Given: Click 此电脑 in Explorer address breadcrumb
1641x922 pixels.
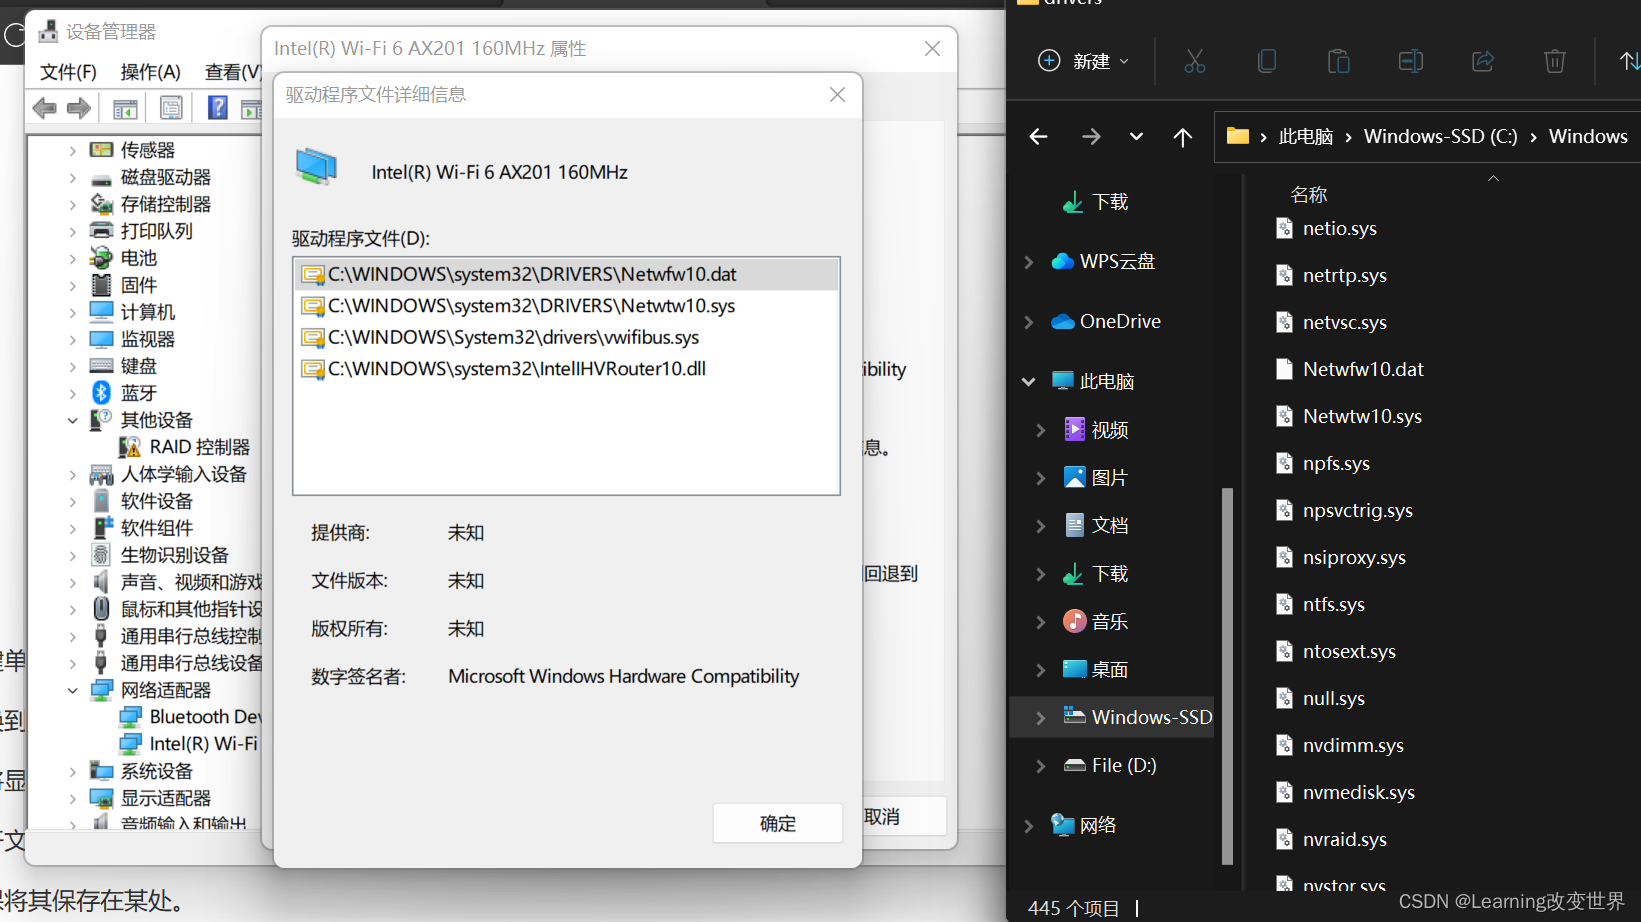Looking at the screenshot, I should pyautogui.click(x=1305, y=137).
